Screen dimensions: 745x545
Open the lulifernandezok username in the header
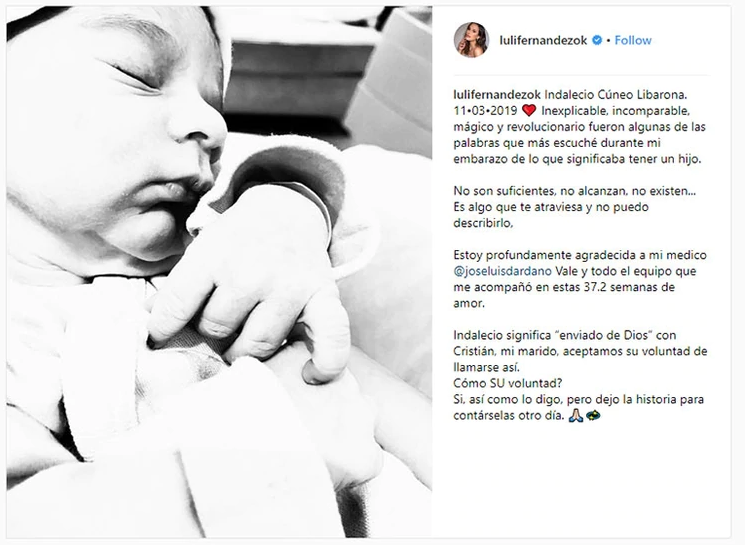pos(544,40)
